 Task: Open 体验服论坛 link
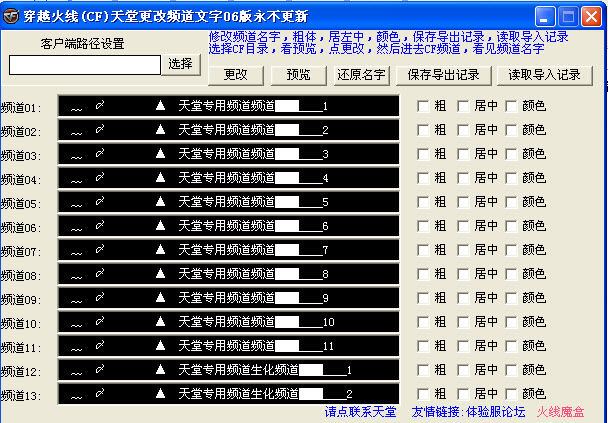point(495,412)
